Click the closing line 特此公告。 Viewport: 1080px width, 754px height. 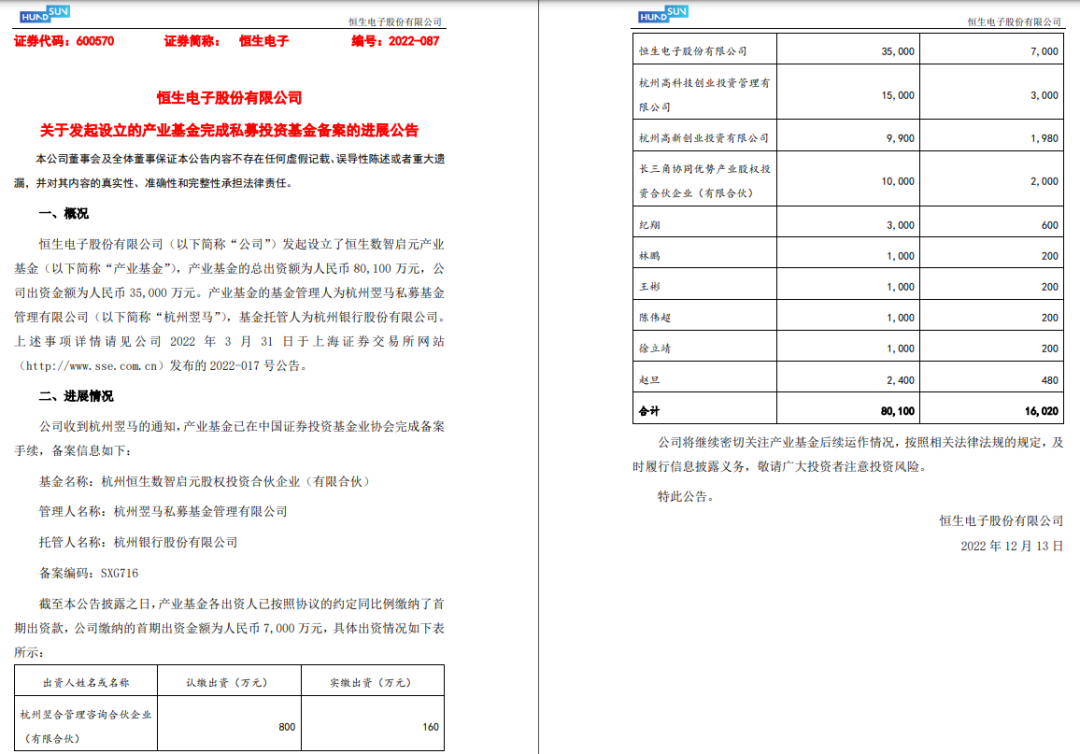point(686,496)
